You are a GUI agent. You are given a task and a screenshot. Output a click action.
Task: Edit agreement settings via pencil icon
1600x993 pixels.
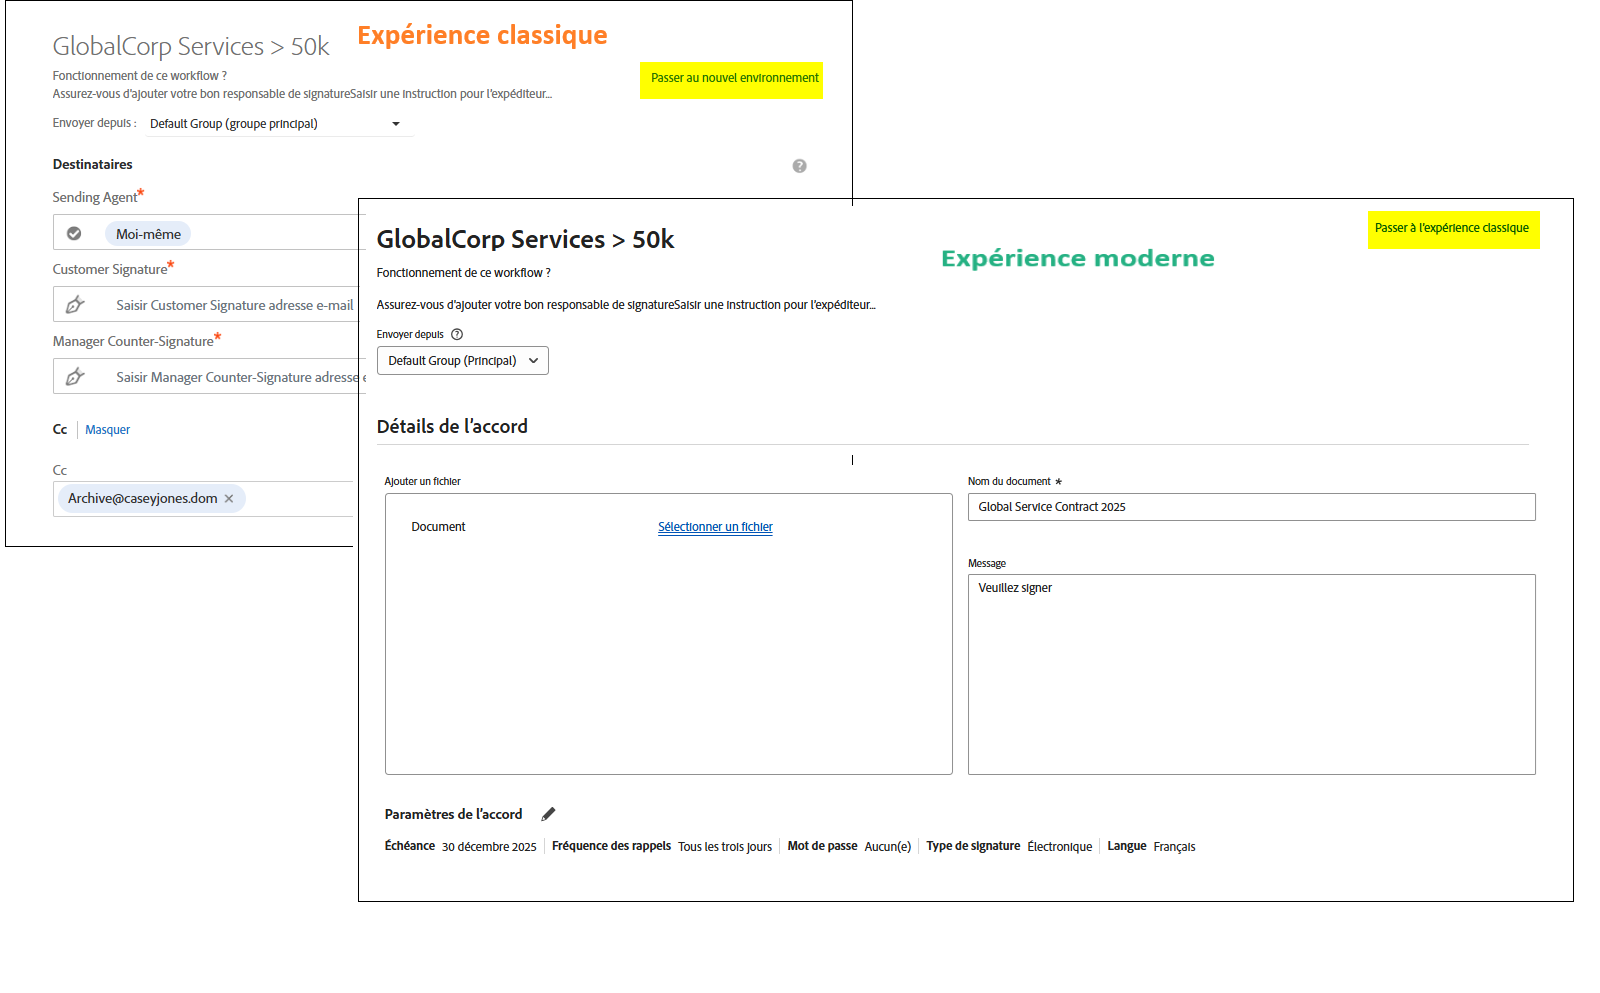click(x=548, y=814)
